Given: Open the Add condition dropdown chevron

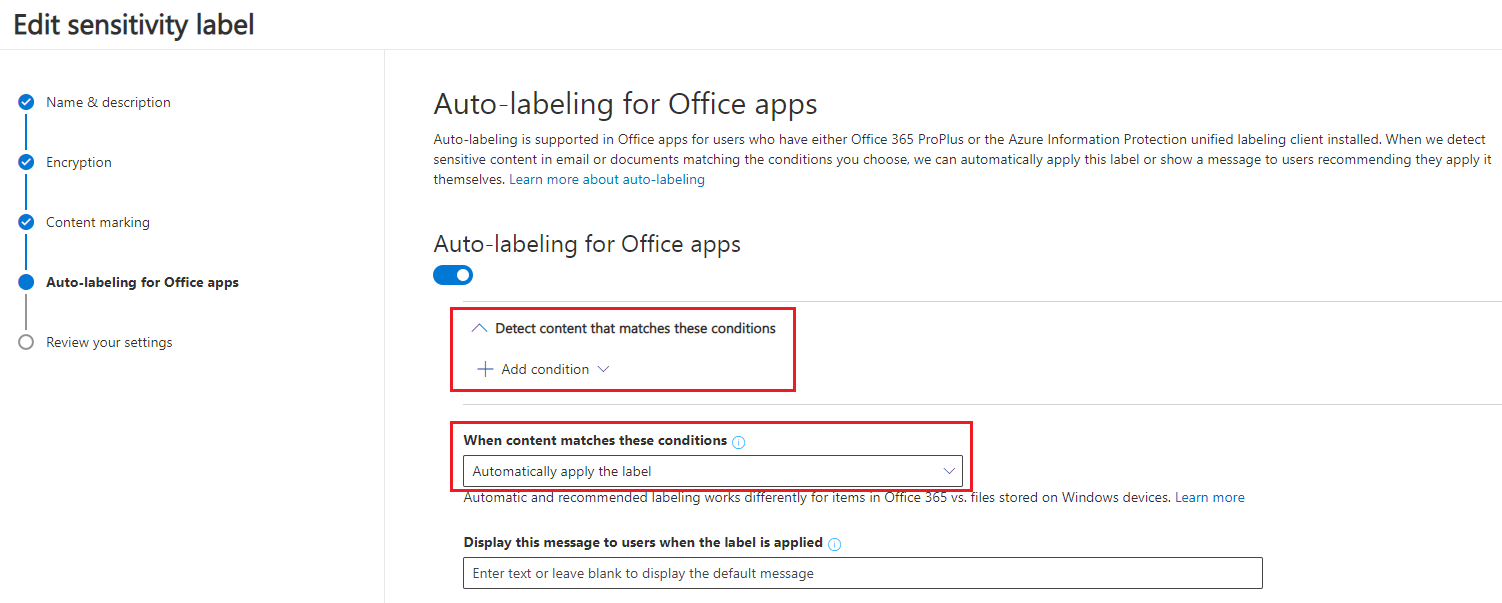Looking at the screenshot, I should [603, 369].
